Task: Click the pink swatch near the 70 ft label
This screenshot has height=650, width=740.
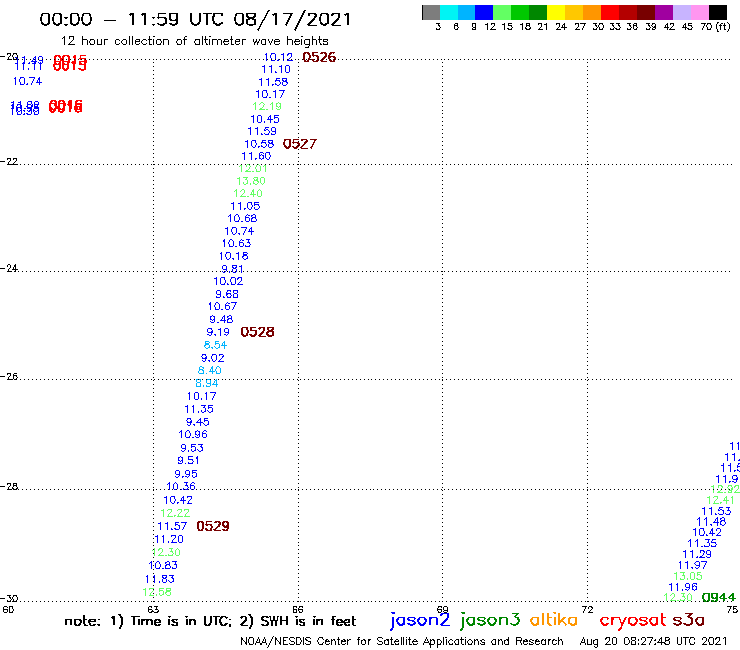Action: [700, 12]
